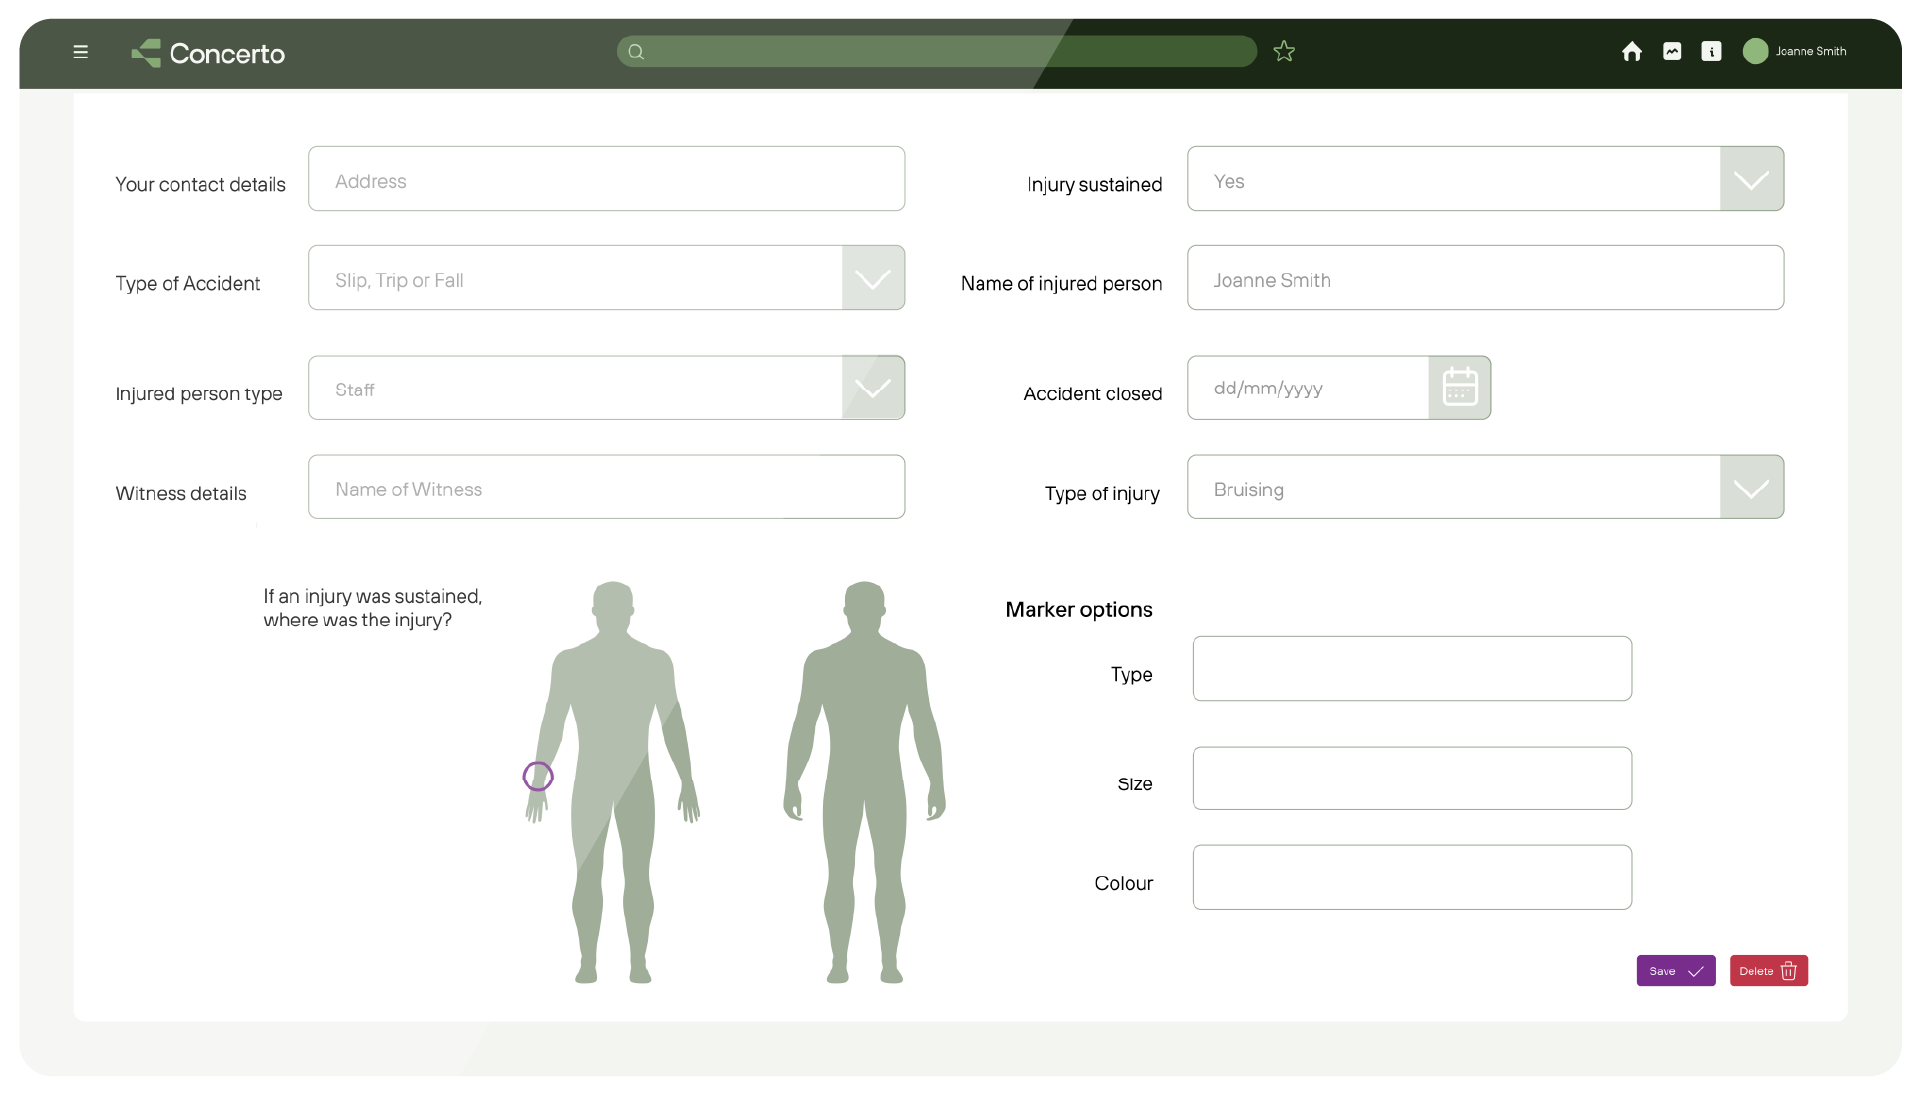Click the 'Your contact details' label
The height and width of the screenshot is (1095, 1920).
tap(200, 185)
